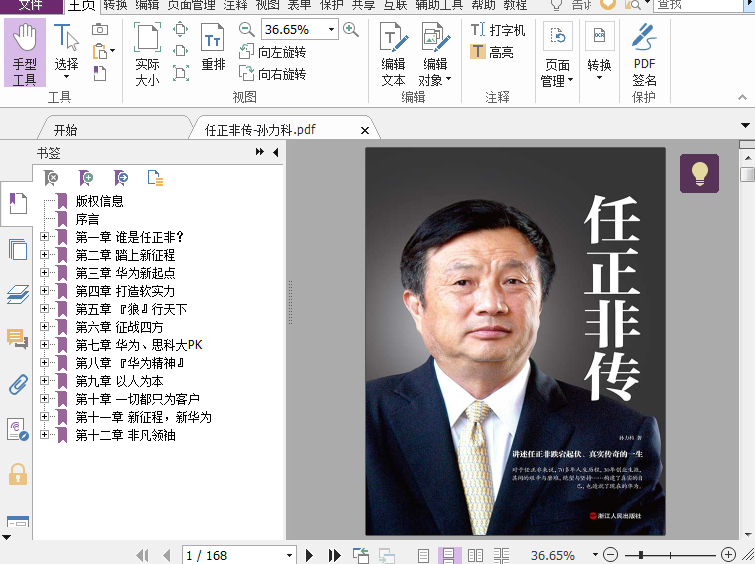Open the security lock panel icon
The image size is (755, 564).
pyautogui.click(x=18, y=474)
